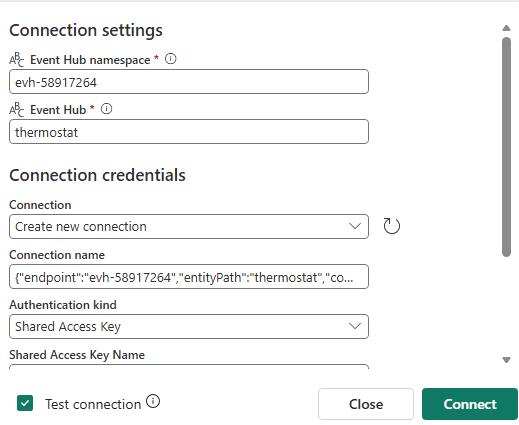The image size is (519, 425).
Task: Click into the Connection name field
Action: 189,277
